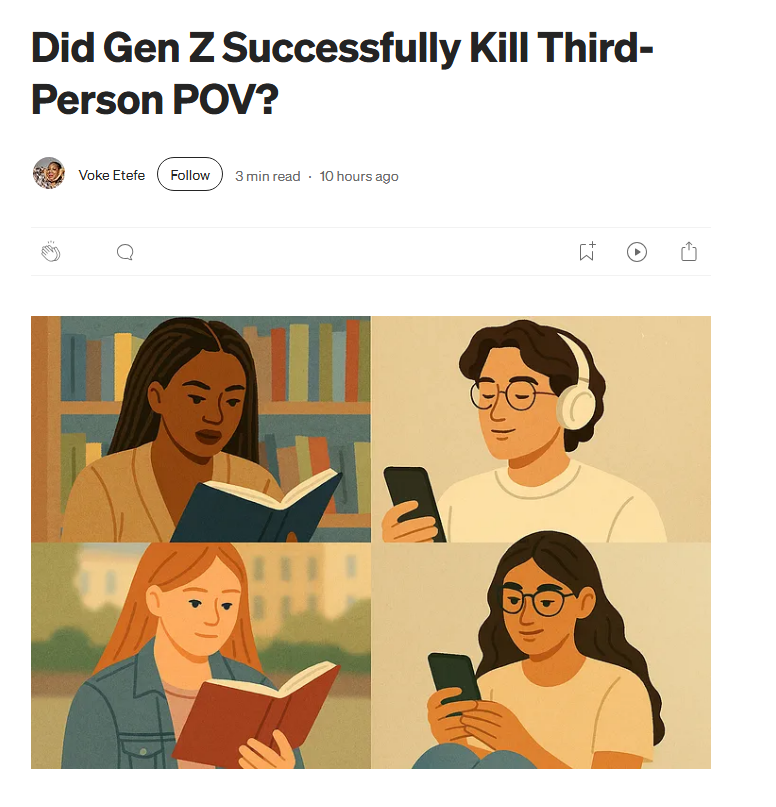
Task: Click the '10 hours ago' timestamp
Action: tap(359, 176)
